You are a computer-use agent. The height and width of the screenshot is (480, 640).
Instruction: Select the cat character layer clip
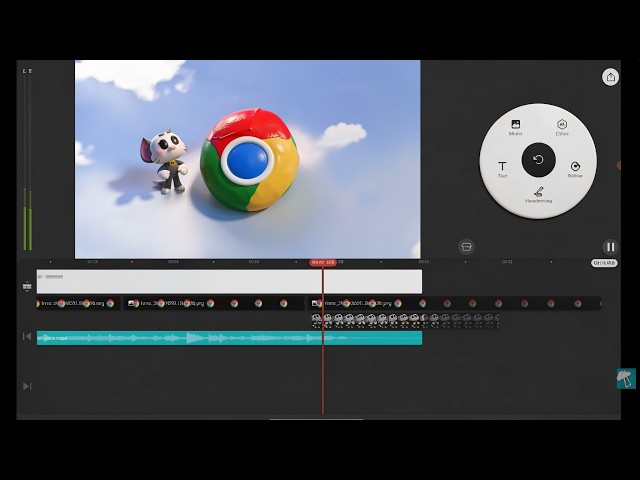pyautogui.click(x=405, y=321)
